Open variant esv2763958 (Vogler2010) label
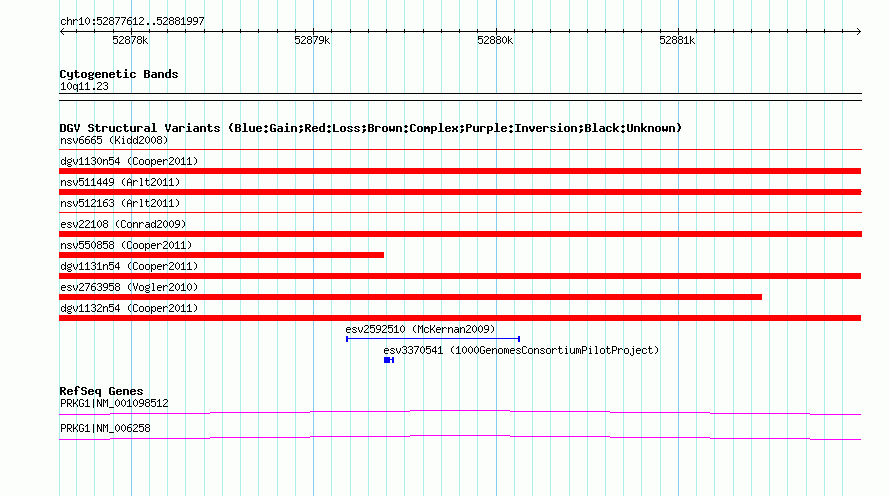This screenshot has height=496, width=890. pyautogui.click(x=129, y=287)
